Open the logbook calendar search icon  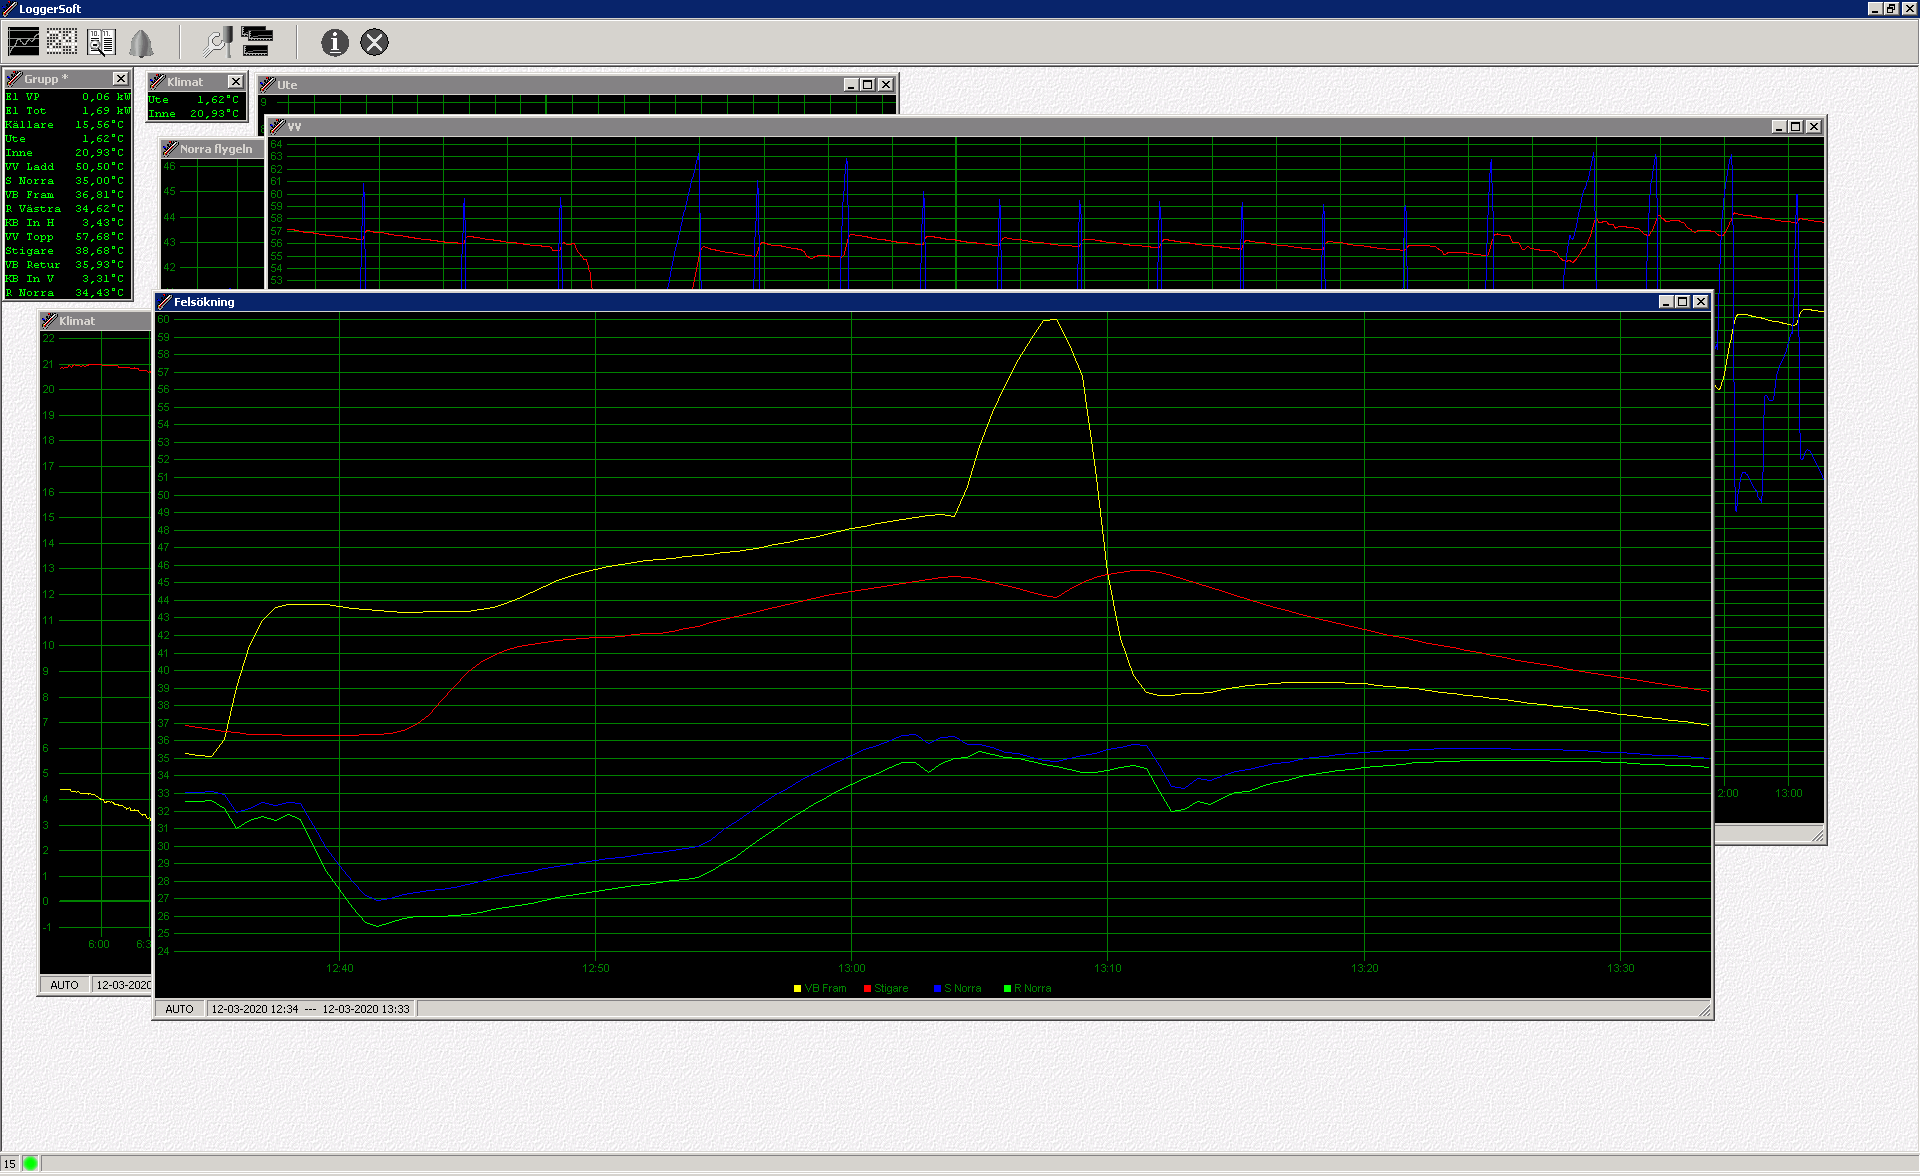point(102,42)
